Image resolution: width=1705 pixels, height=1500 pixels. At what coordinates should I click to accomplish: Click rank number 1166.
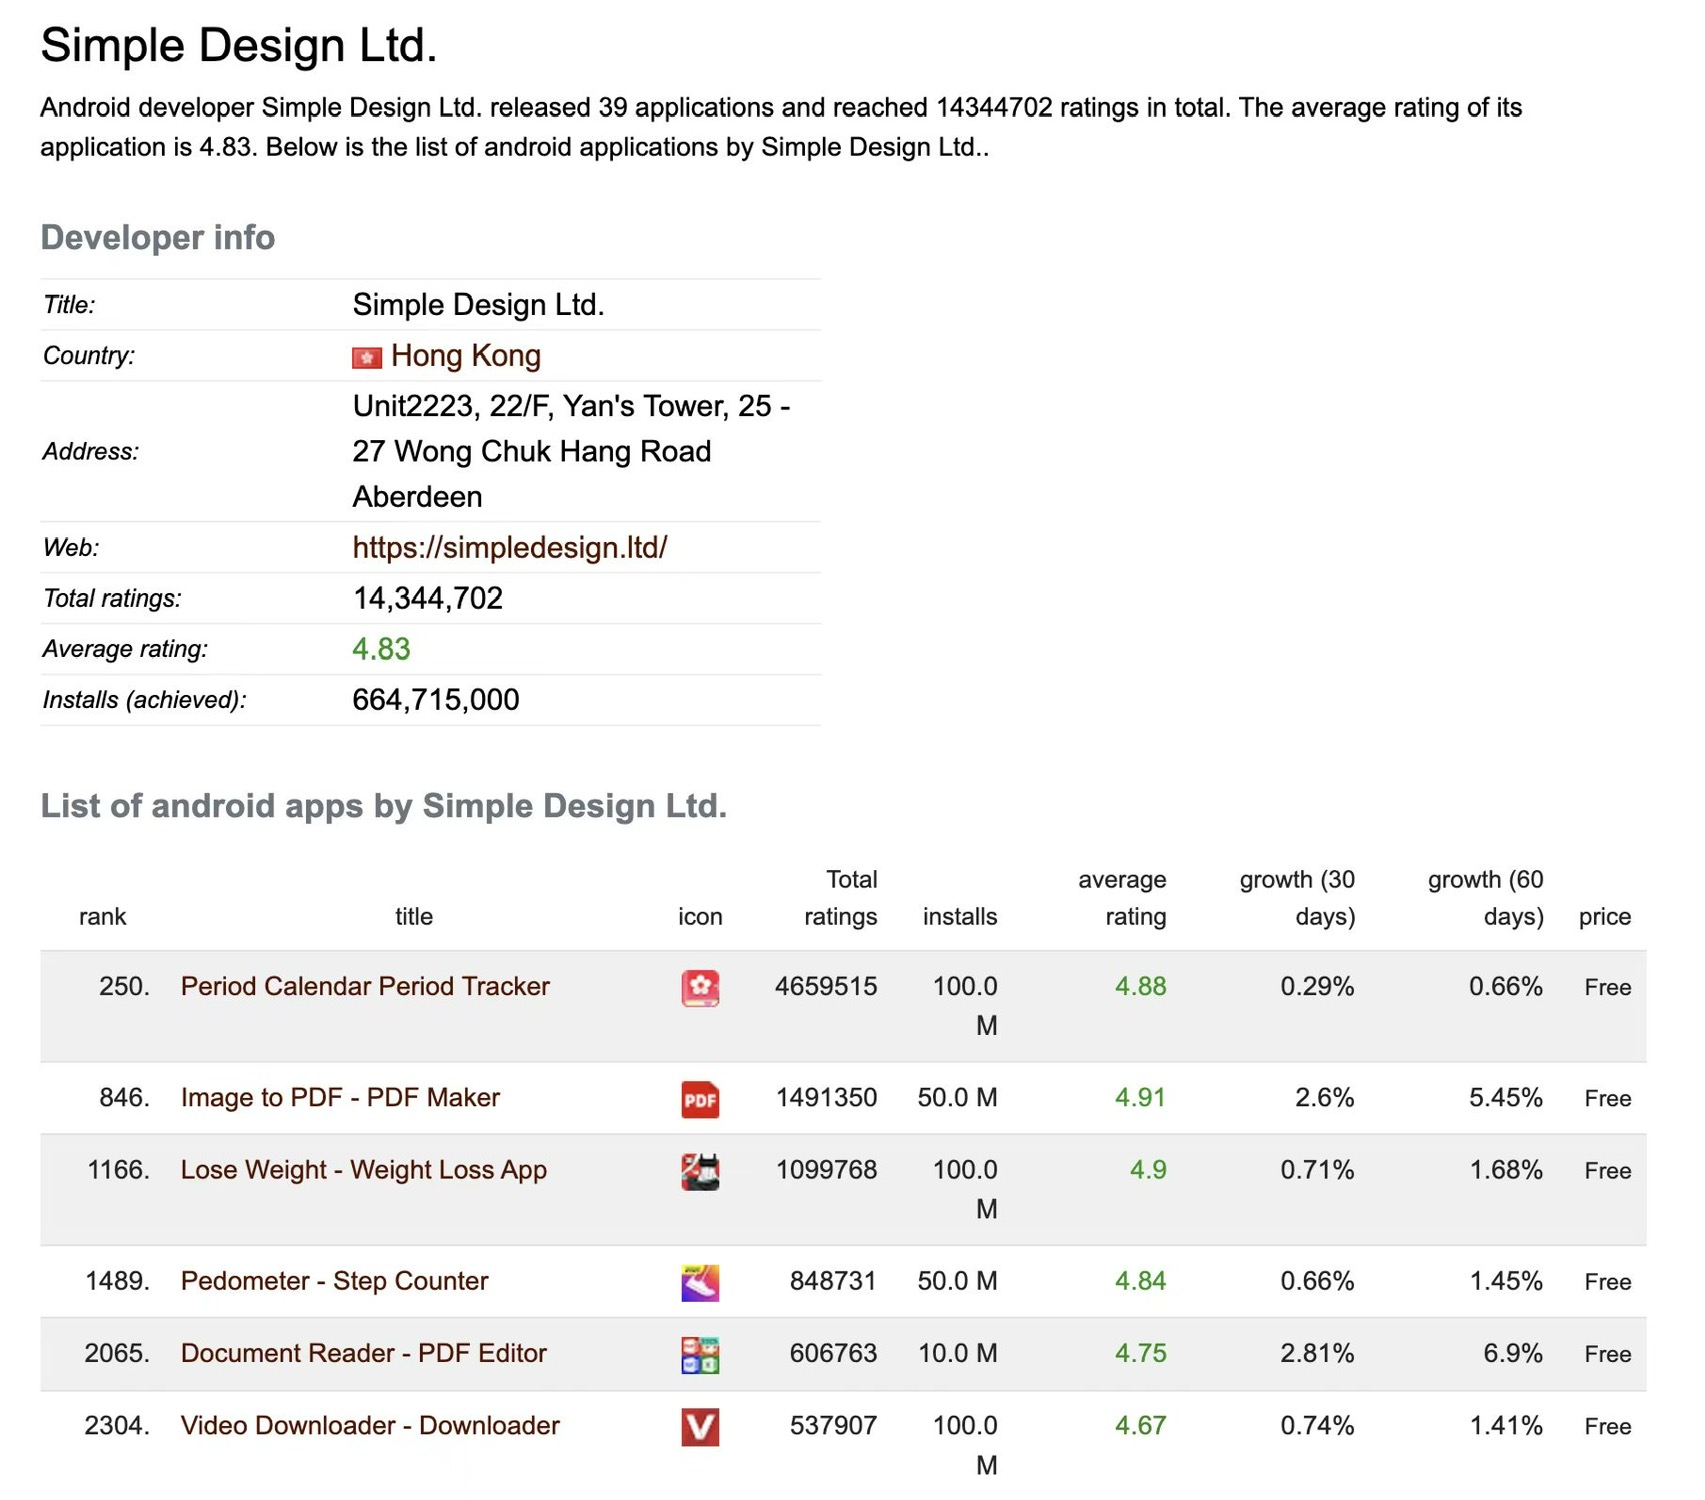coord(118,1169)
